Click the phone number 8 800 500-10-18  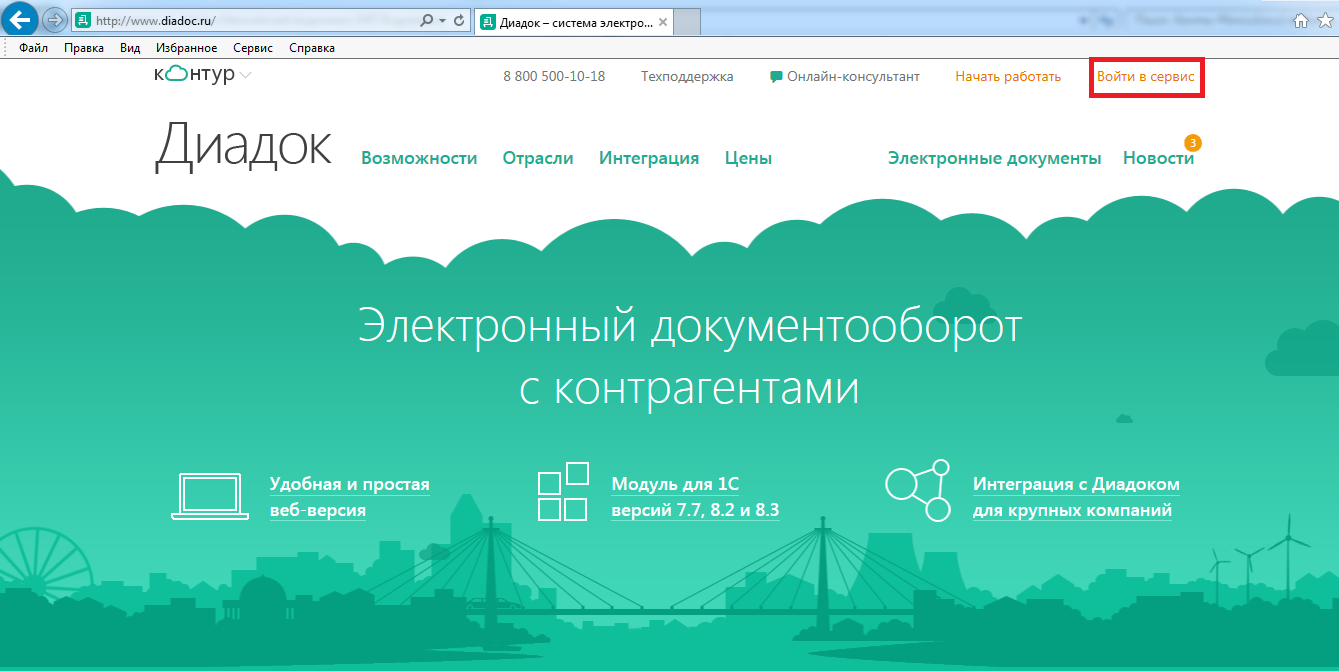(554, 76)
